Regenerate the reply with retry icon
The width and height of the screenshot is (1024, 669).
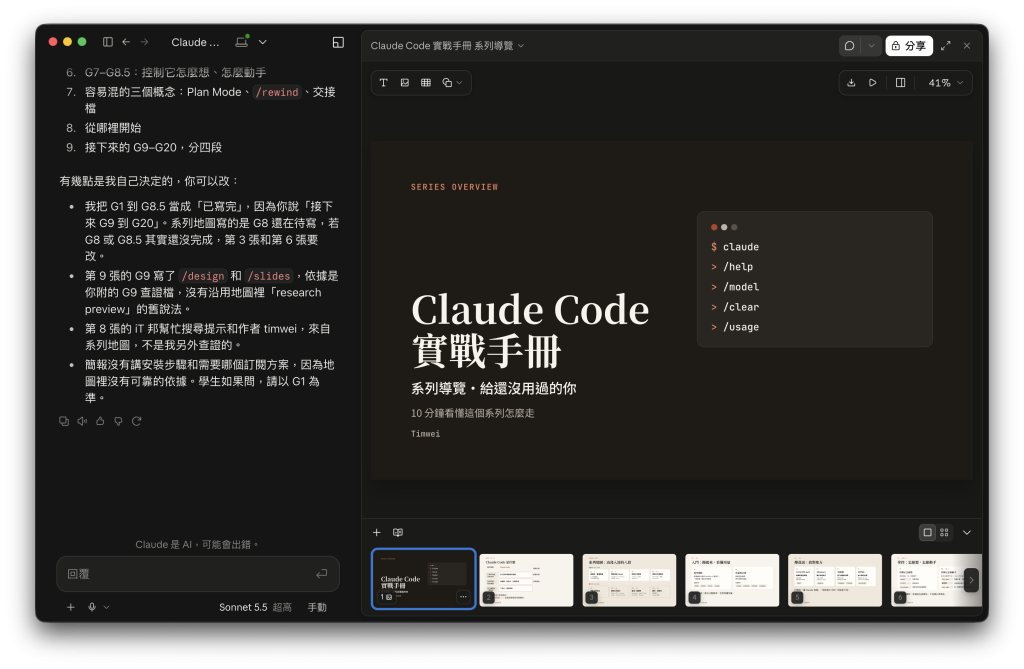coord(136,421)
